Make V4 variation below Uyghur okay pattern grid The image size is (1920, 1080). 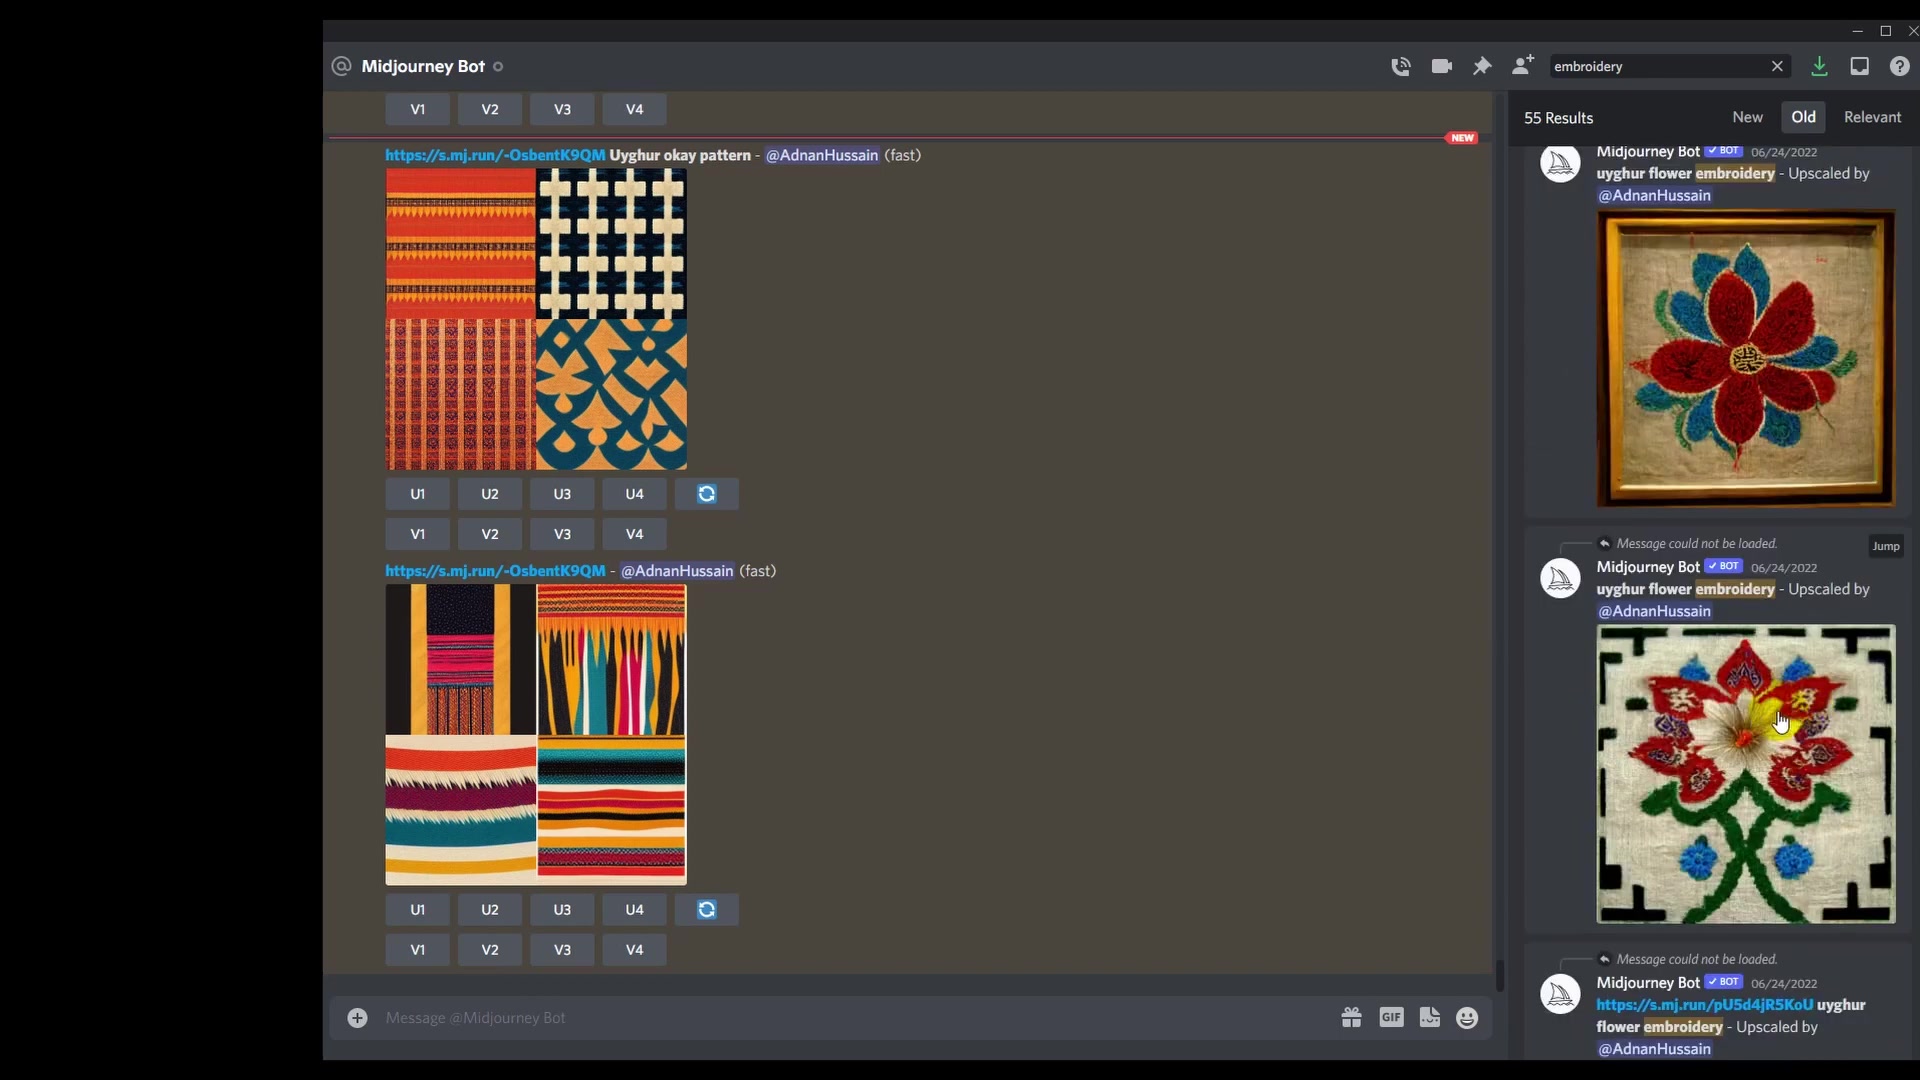coord(634,534)
